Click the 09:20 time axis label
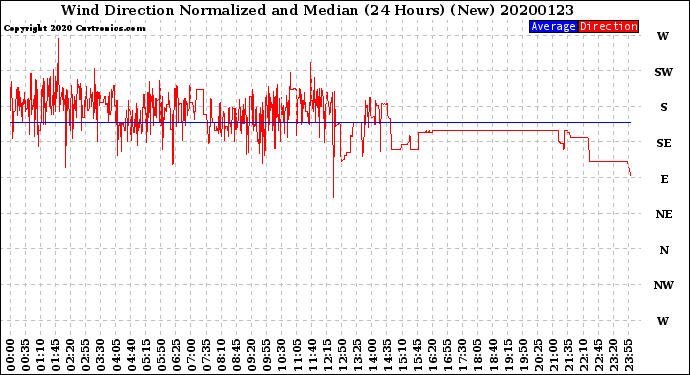 [x=251, y=355]
